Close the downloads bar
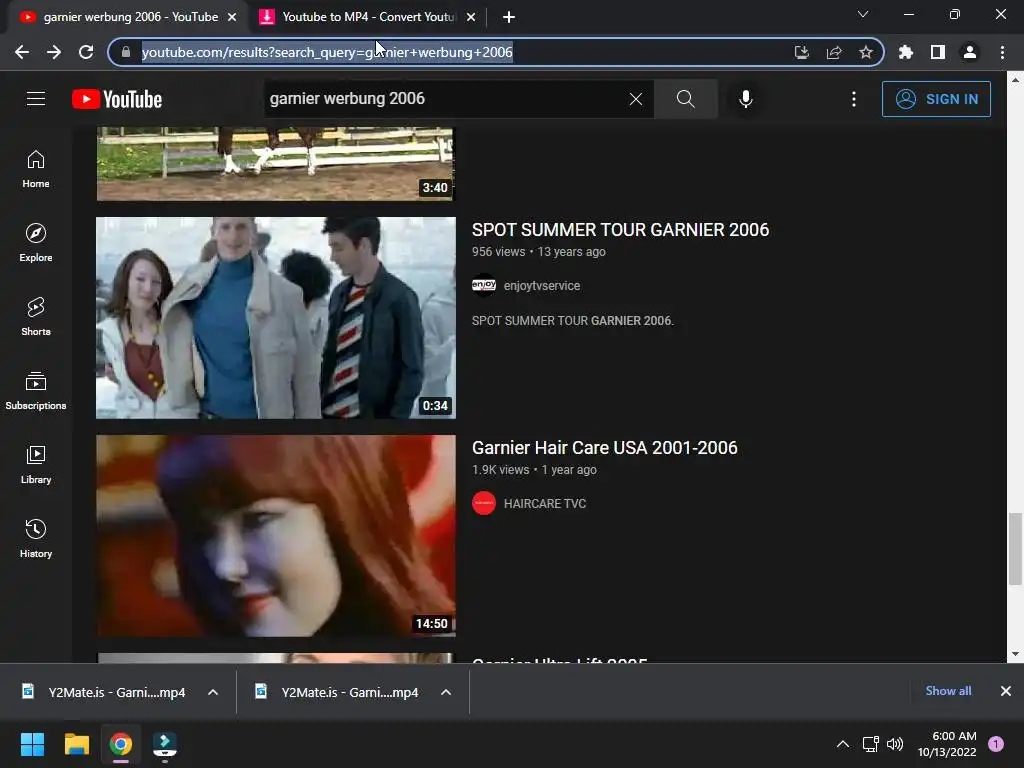 (x=1006, y=691)
